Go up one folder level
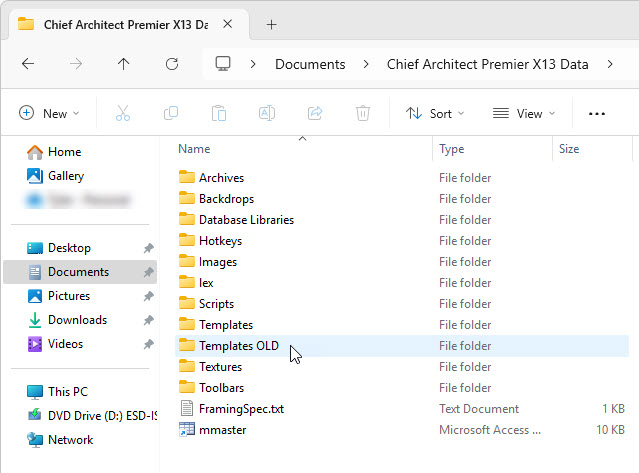The image size is (639, 473). point(123,64)
